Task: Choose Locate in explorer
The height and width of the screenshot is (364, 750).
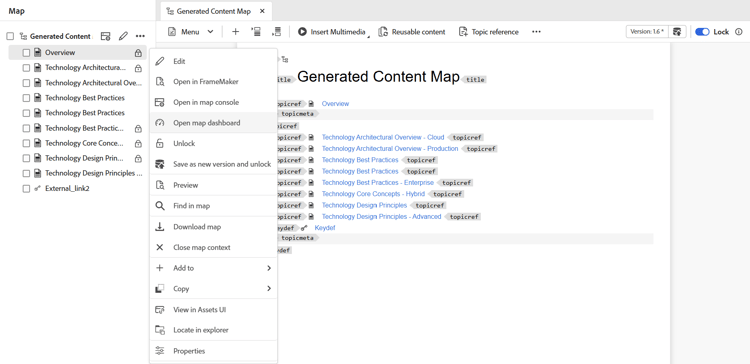Action: tap(213, 330)
